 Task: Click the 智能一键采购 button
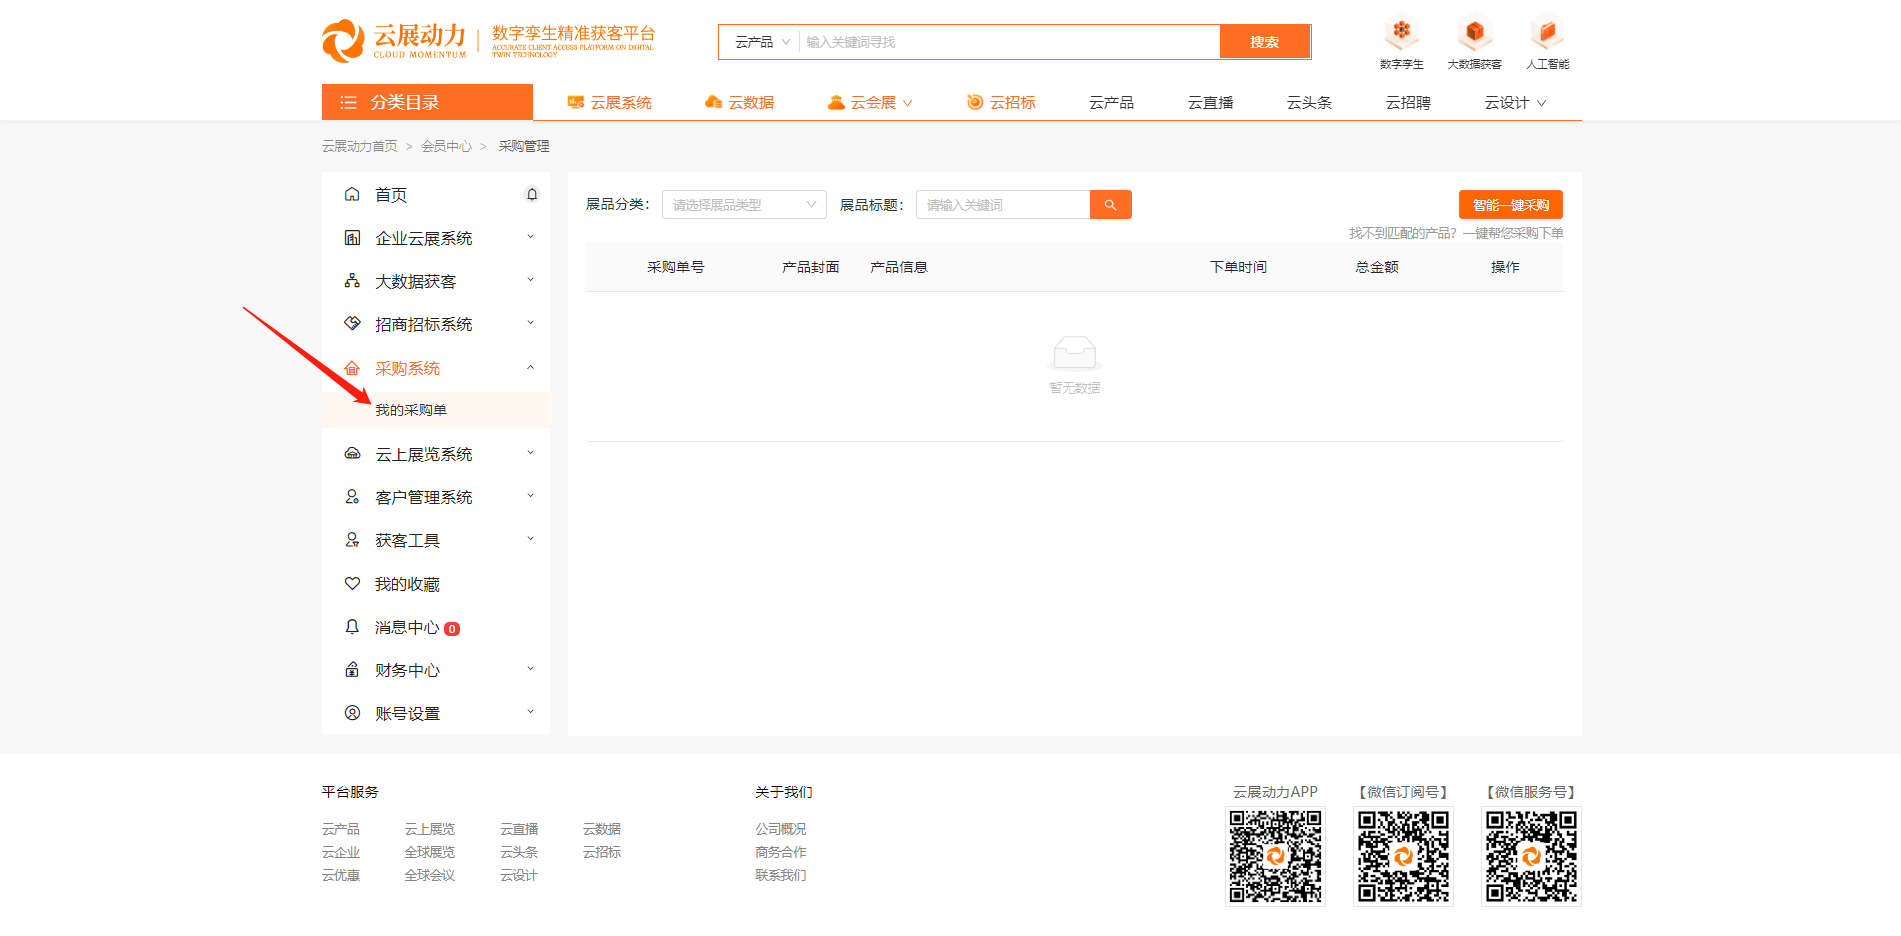click(1510, 205)
